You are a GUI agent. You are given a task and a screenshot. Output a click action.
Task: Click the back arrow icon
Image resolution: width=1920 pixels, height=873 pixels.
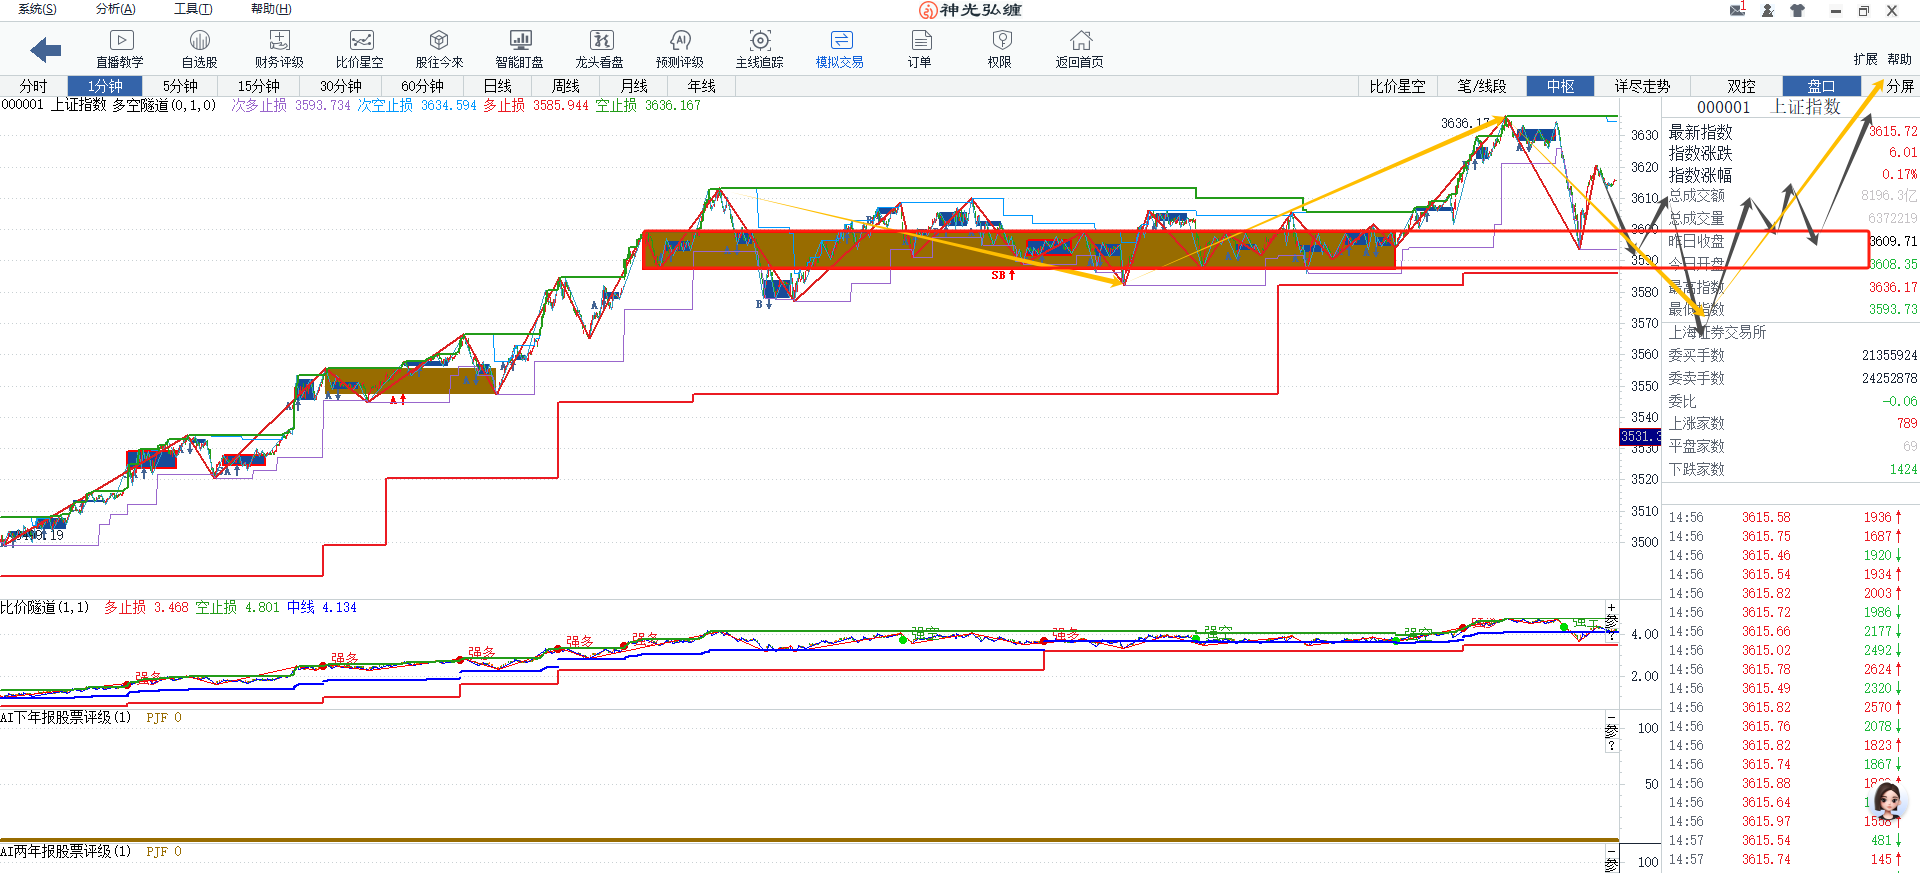pyautogui.click(x=46, y=49)
